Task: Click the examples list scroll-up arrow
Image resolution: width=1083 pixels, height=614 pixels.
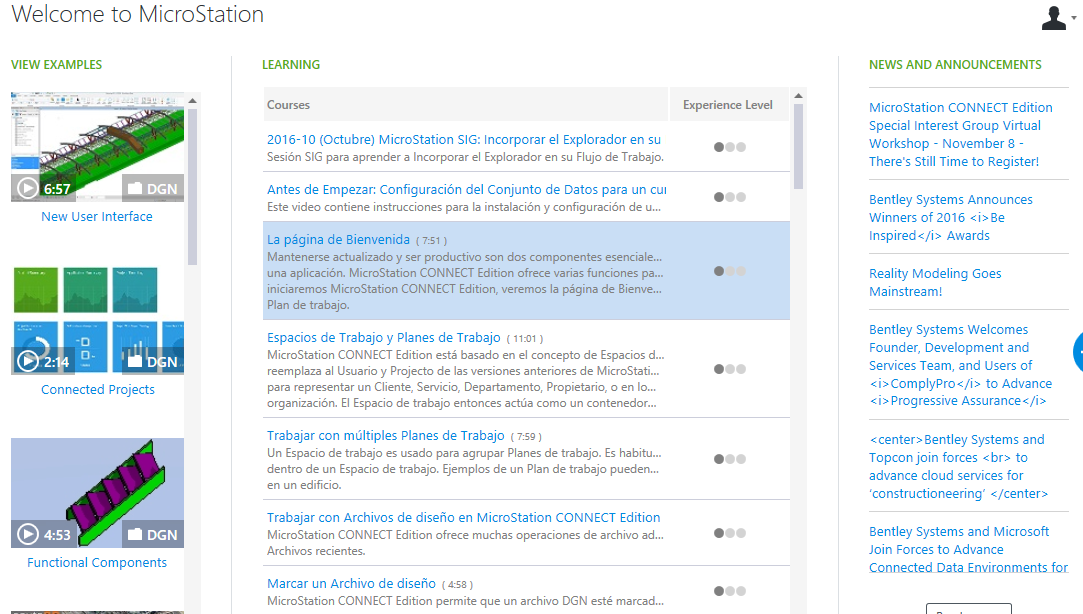Action: click(193, 101)
